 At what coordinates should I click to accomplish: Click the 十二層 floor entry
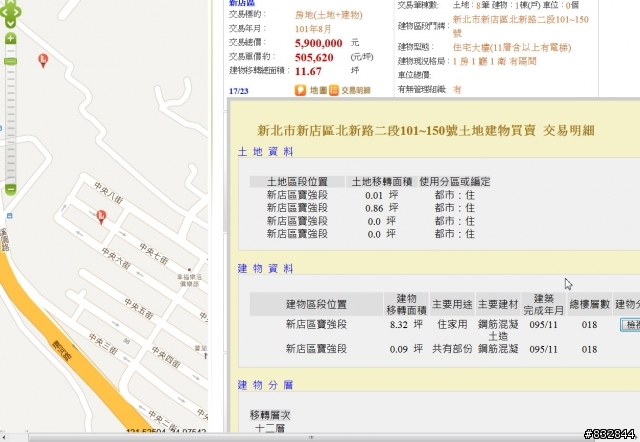point(269,429)
